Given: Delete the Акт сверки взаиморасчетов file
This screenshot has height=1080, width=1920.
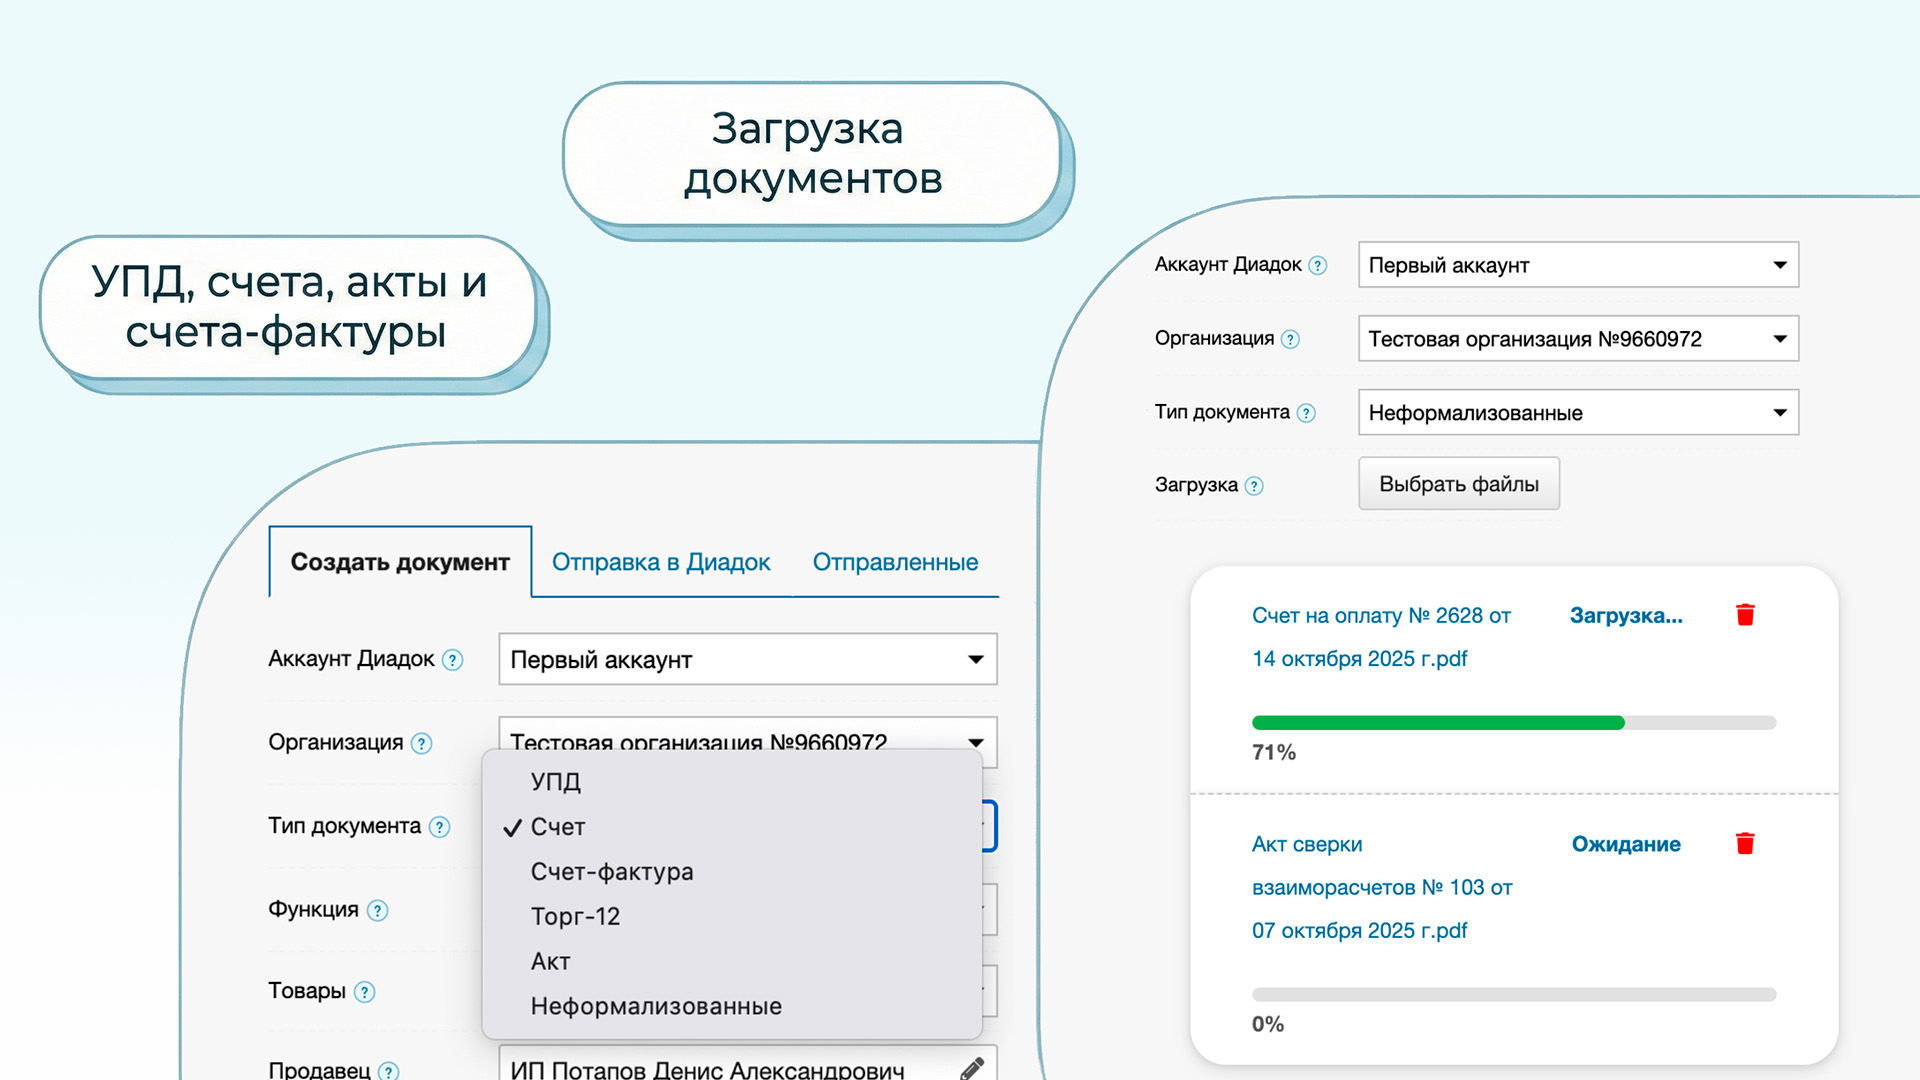Looking at the screenshot, I should coord(1745,844).
